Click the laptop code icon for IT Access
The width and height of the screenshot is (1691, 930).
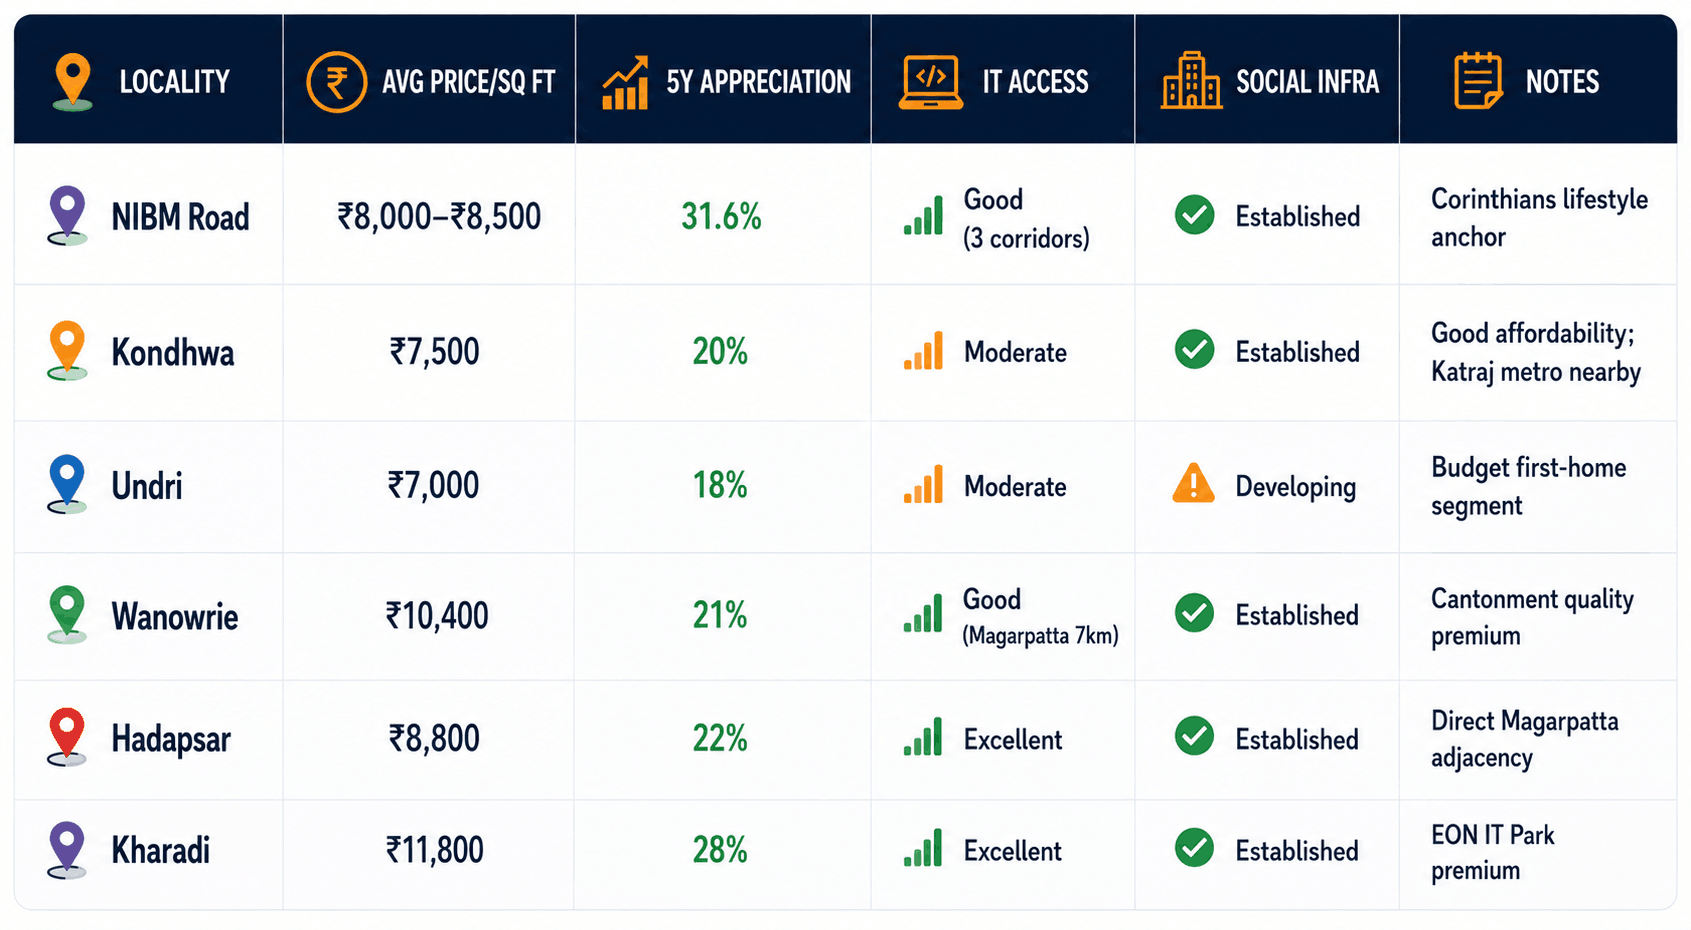(931, 82)
